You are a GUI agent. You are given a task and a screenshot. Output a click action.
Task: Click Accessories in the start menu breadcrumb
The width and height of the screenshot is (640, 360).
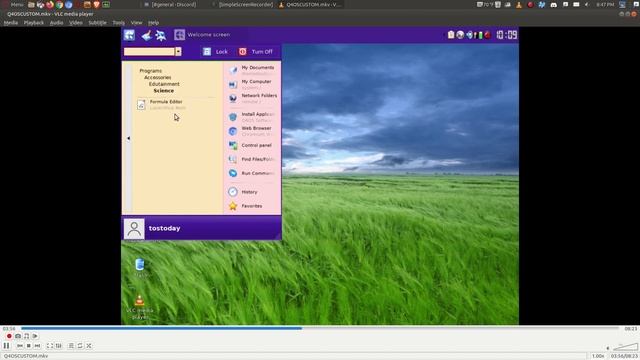click(x=158, y=77)
